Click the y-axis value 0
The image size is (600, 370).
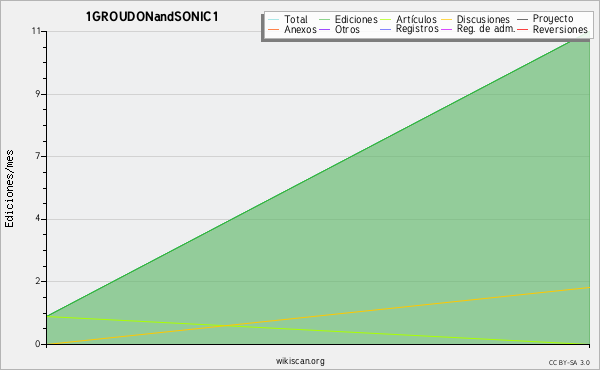[38, 344]
